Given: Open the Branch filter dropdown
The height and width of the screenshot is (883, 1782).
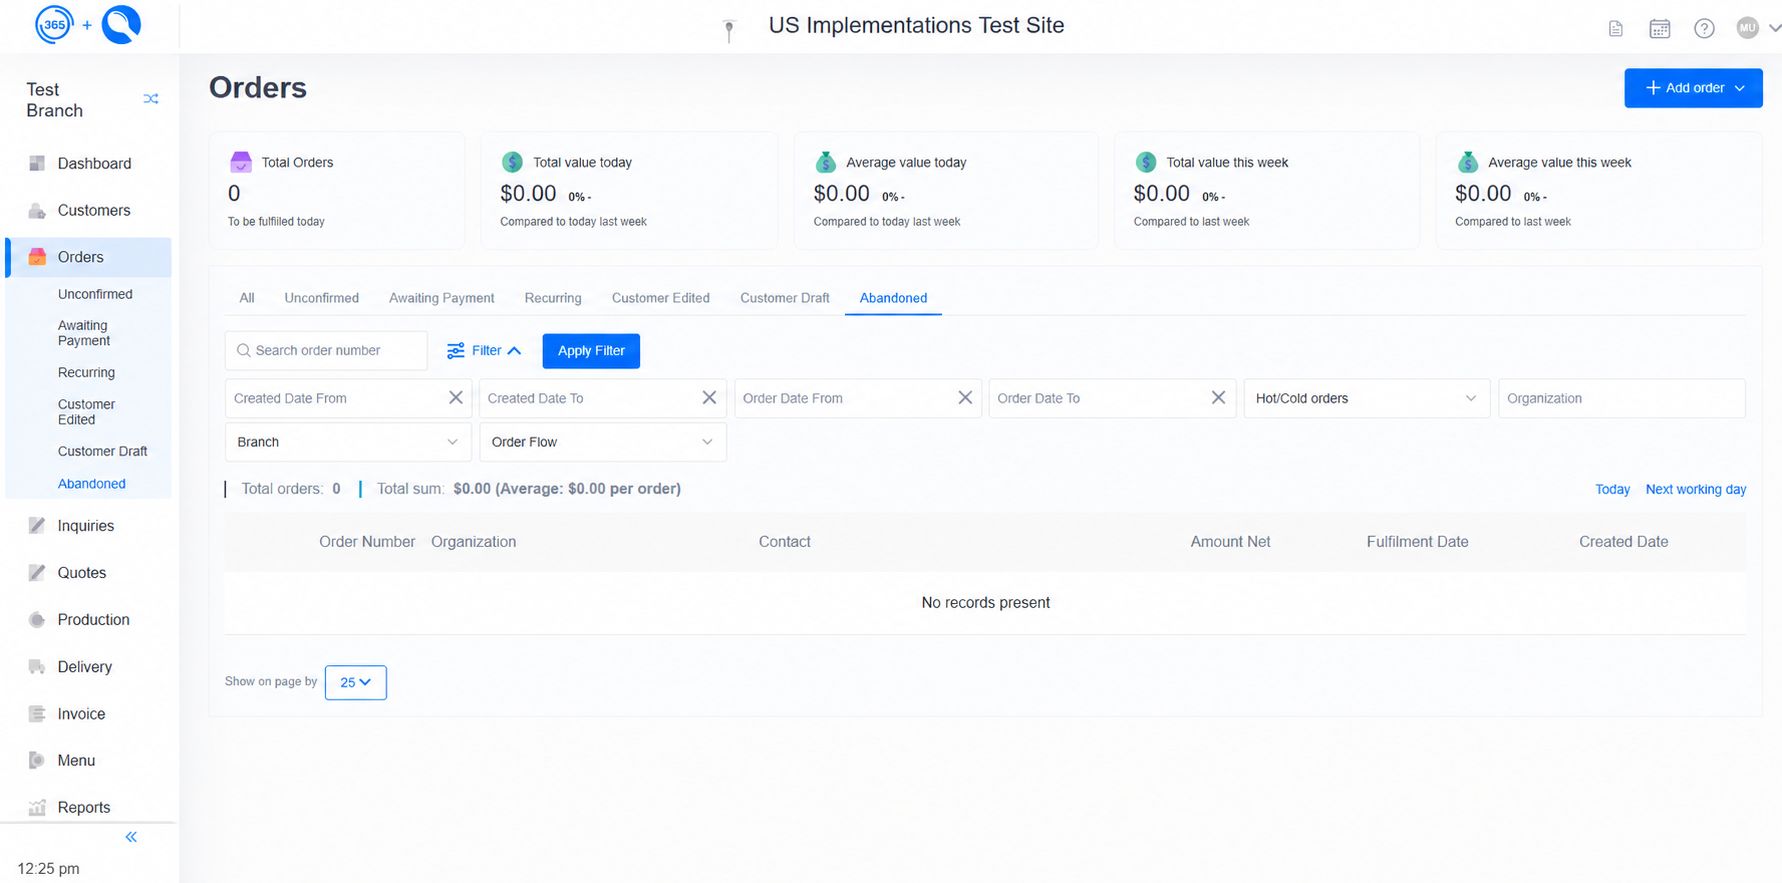Looking at the screenshot, I should tap(348, 442).
